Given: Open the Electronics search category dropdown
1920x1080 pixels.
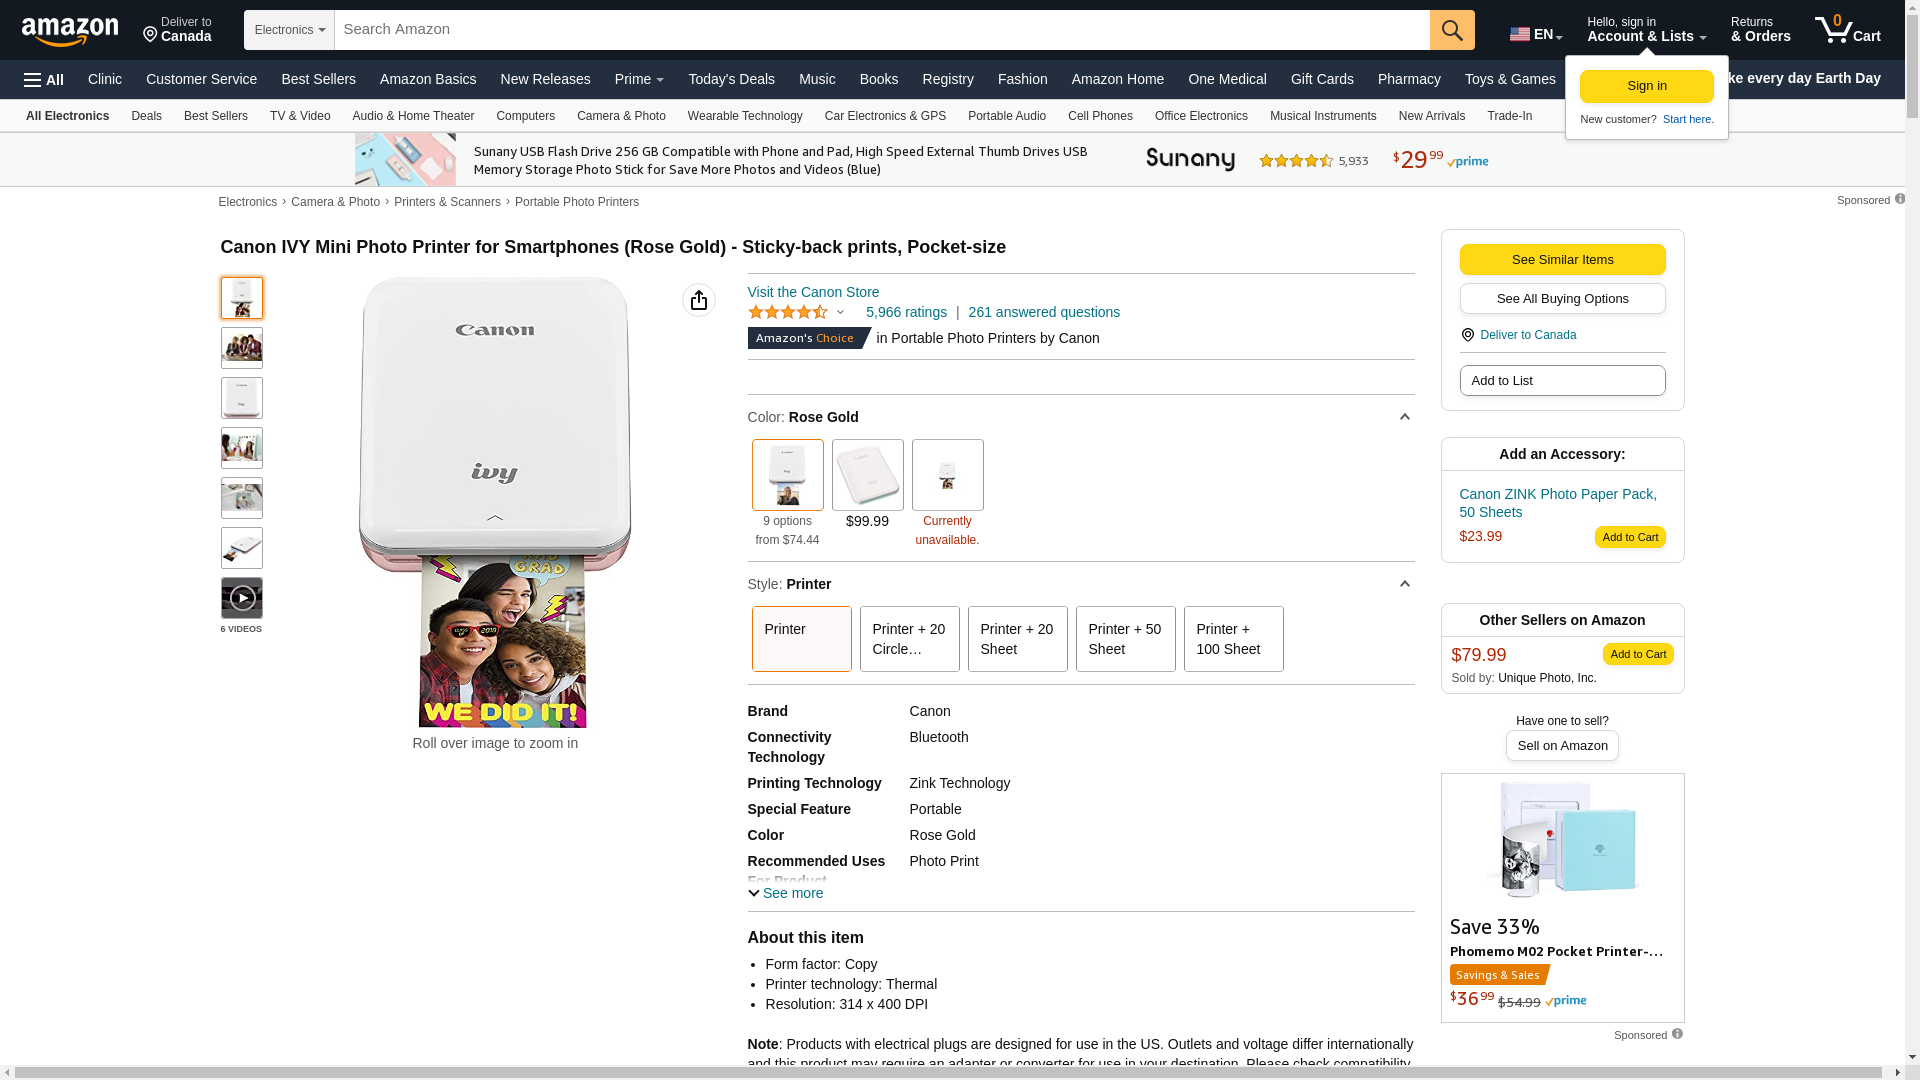Looking at the screenshot, I should pyautogui.click(x=289, y=30).
